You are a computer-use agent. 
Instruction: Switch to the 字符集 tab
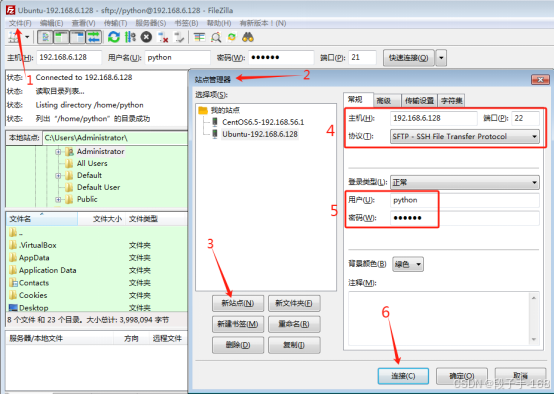(x=452, y=101)
